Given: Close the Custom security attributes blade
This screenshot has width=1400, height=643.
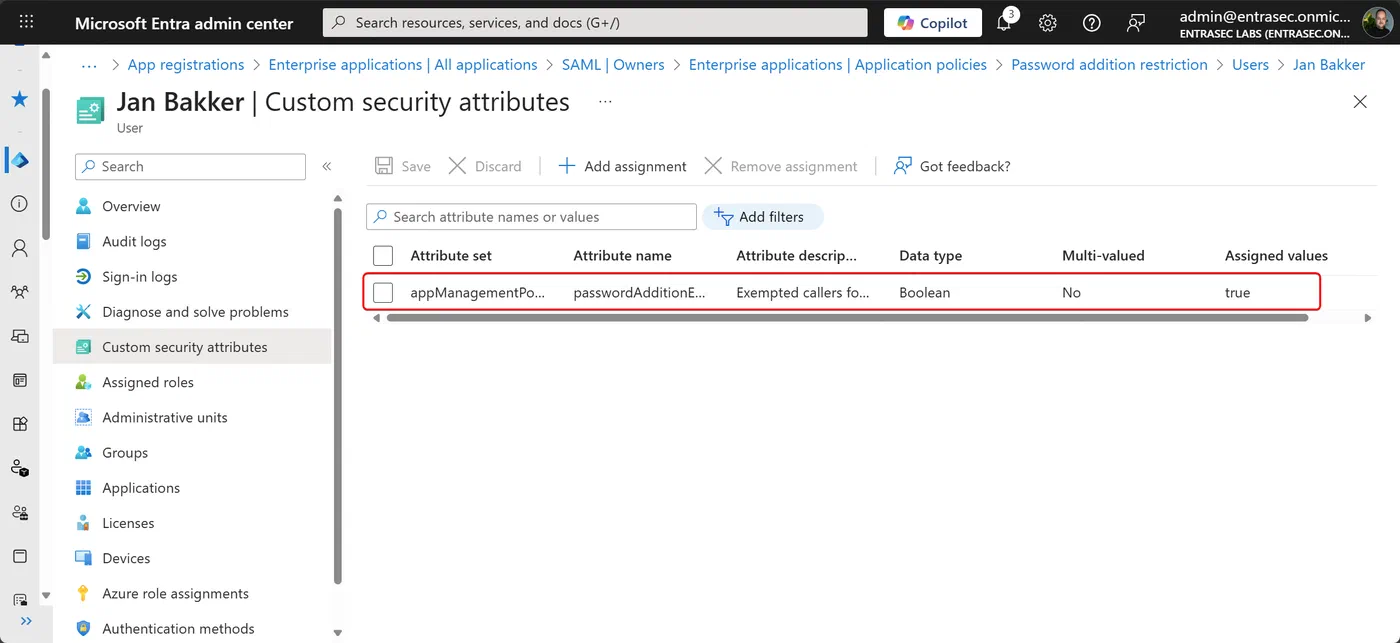Looking at the screenshot, I should click(1360, 102).
